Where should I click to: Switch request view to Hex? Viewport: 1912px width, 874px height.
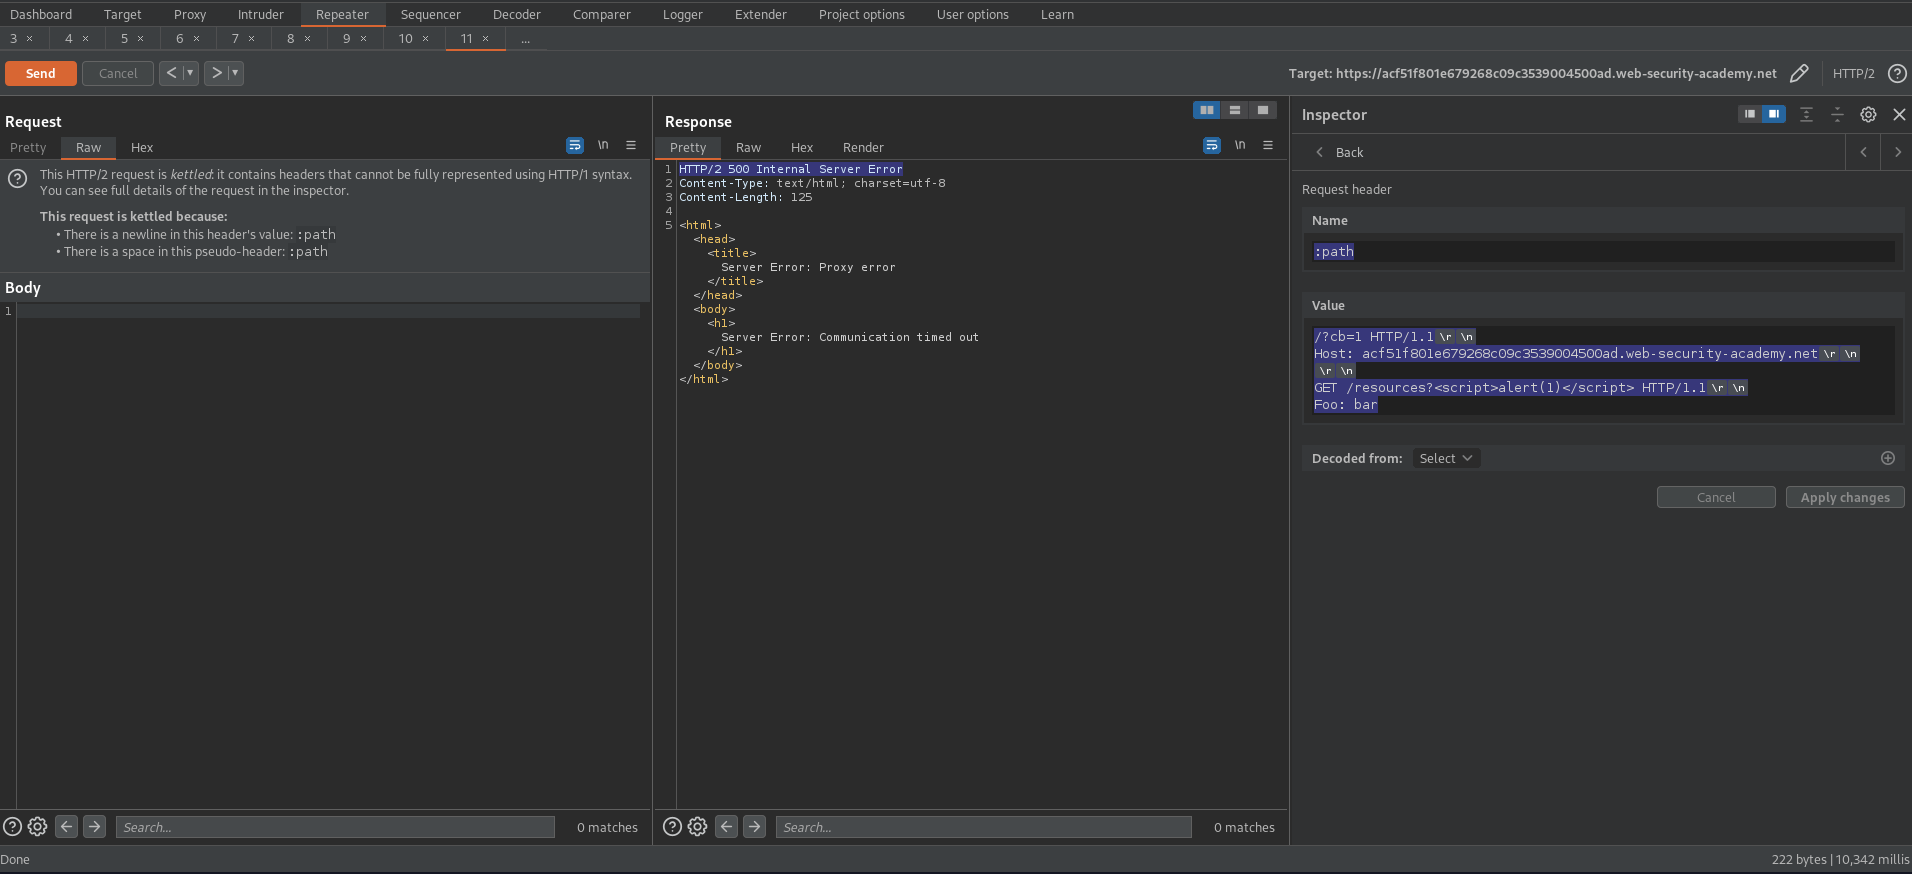pos(142,147)
